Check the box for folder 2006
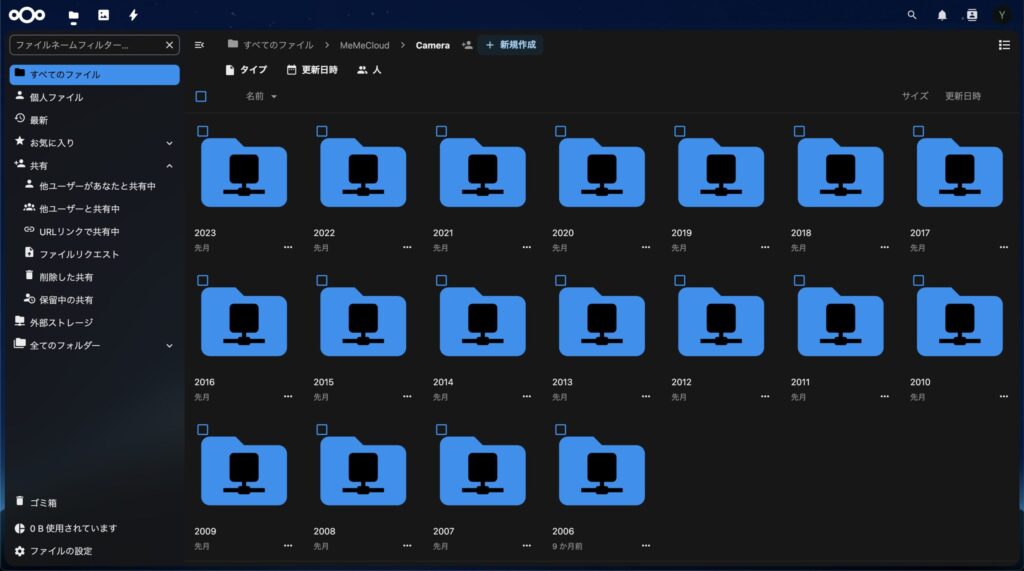Image resolution: width=1024 pixels, height=571 pixels. tap(560, 429)
